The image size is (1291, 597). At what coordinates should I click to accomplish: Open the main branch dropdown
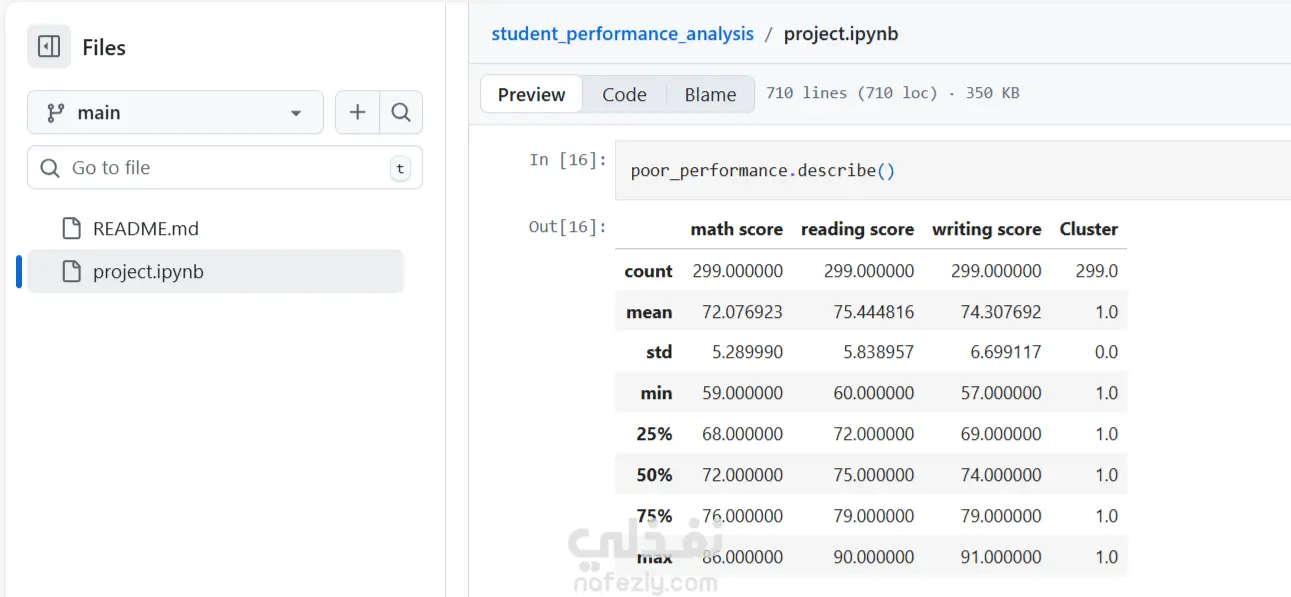(x=175, y=113)
